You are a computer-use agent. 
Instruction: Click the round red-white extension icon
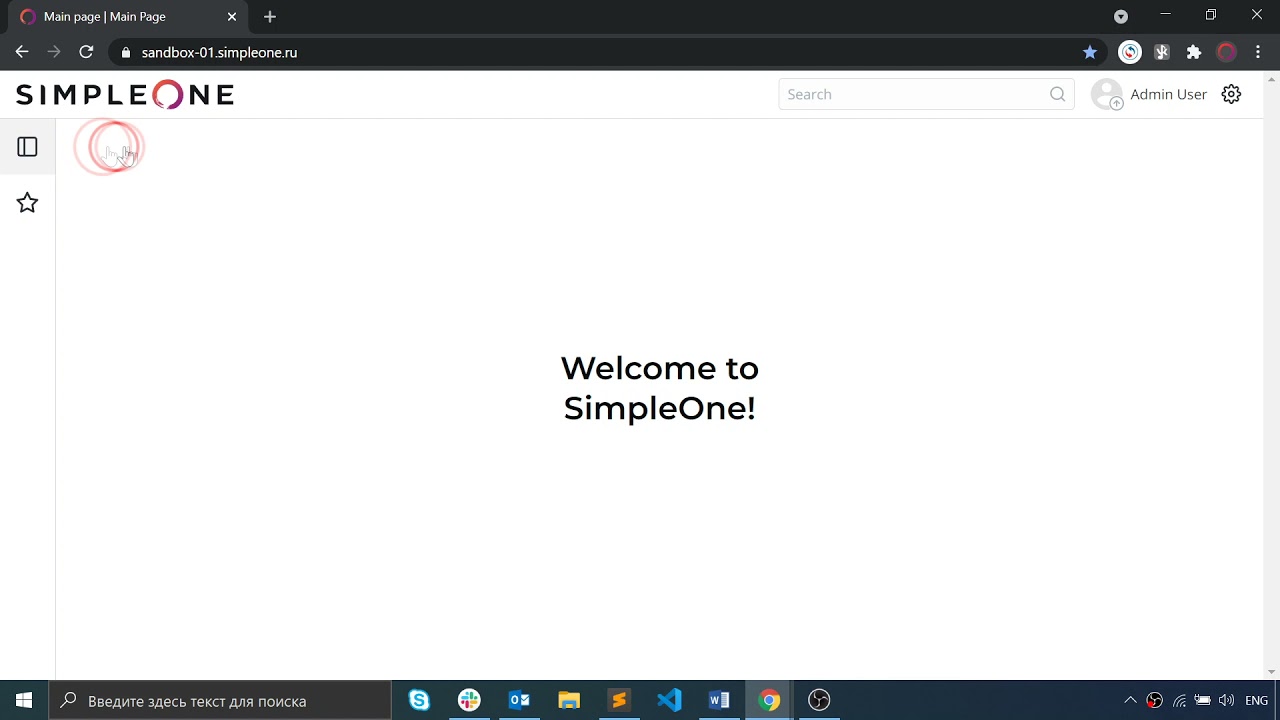click(x=1129, y=52)
